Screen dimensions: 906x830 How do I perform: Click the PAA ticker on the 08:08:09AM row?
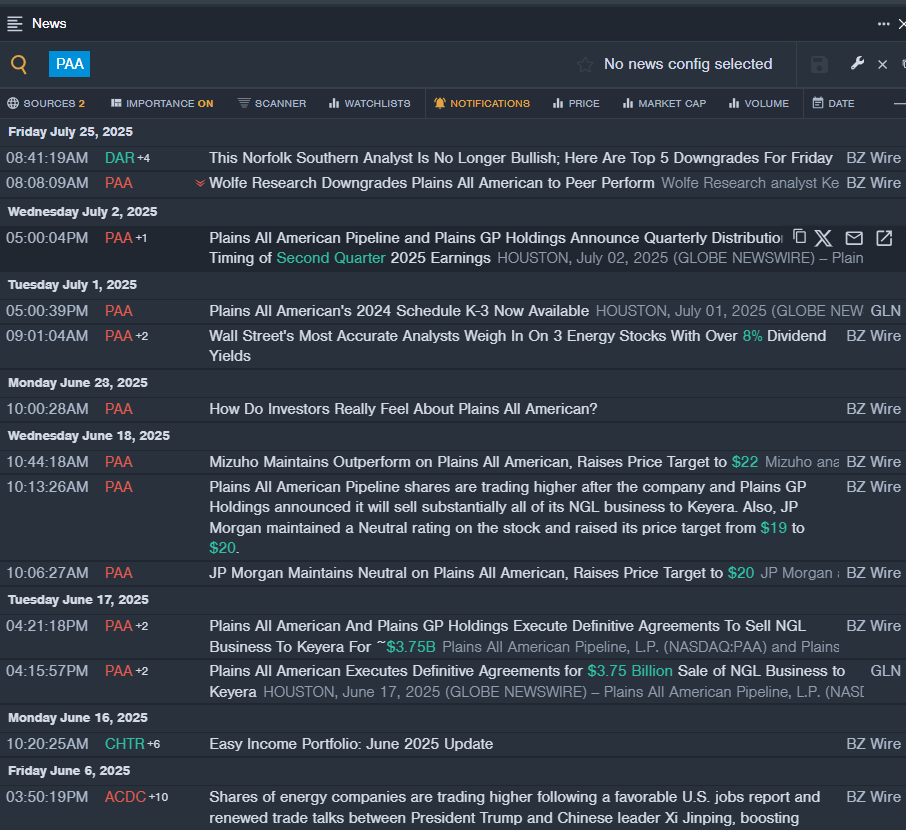coord(119,183)
